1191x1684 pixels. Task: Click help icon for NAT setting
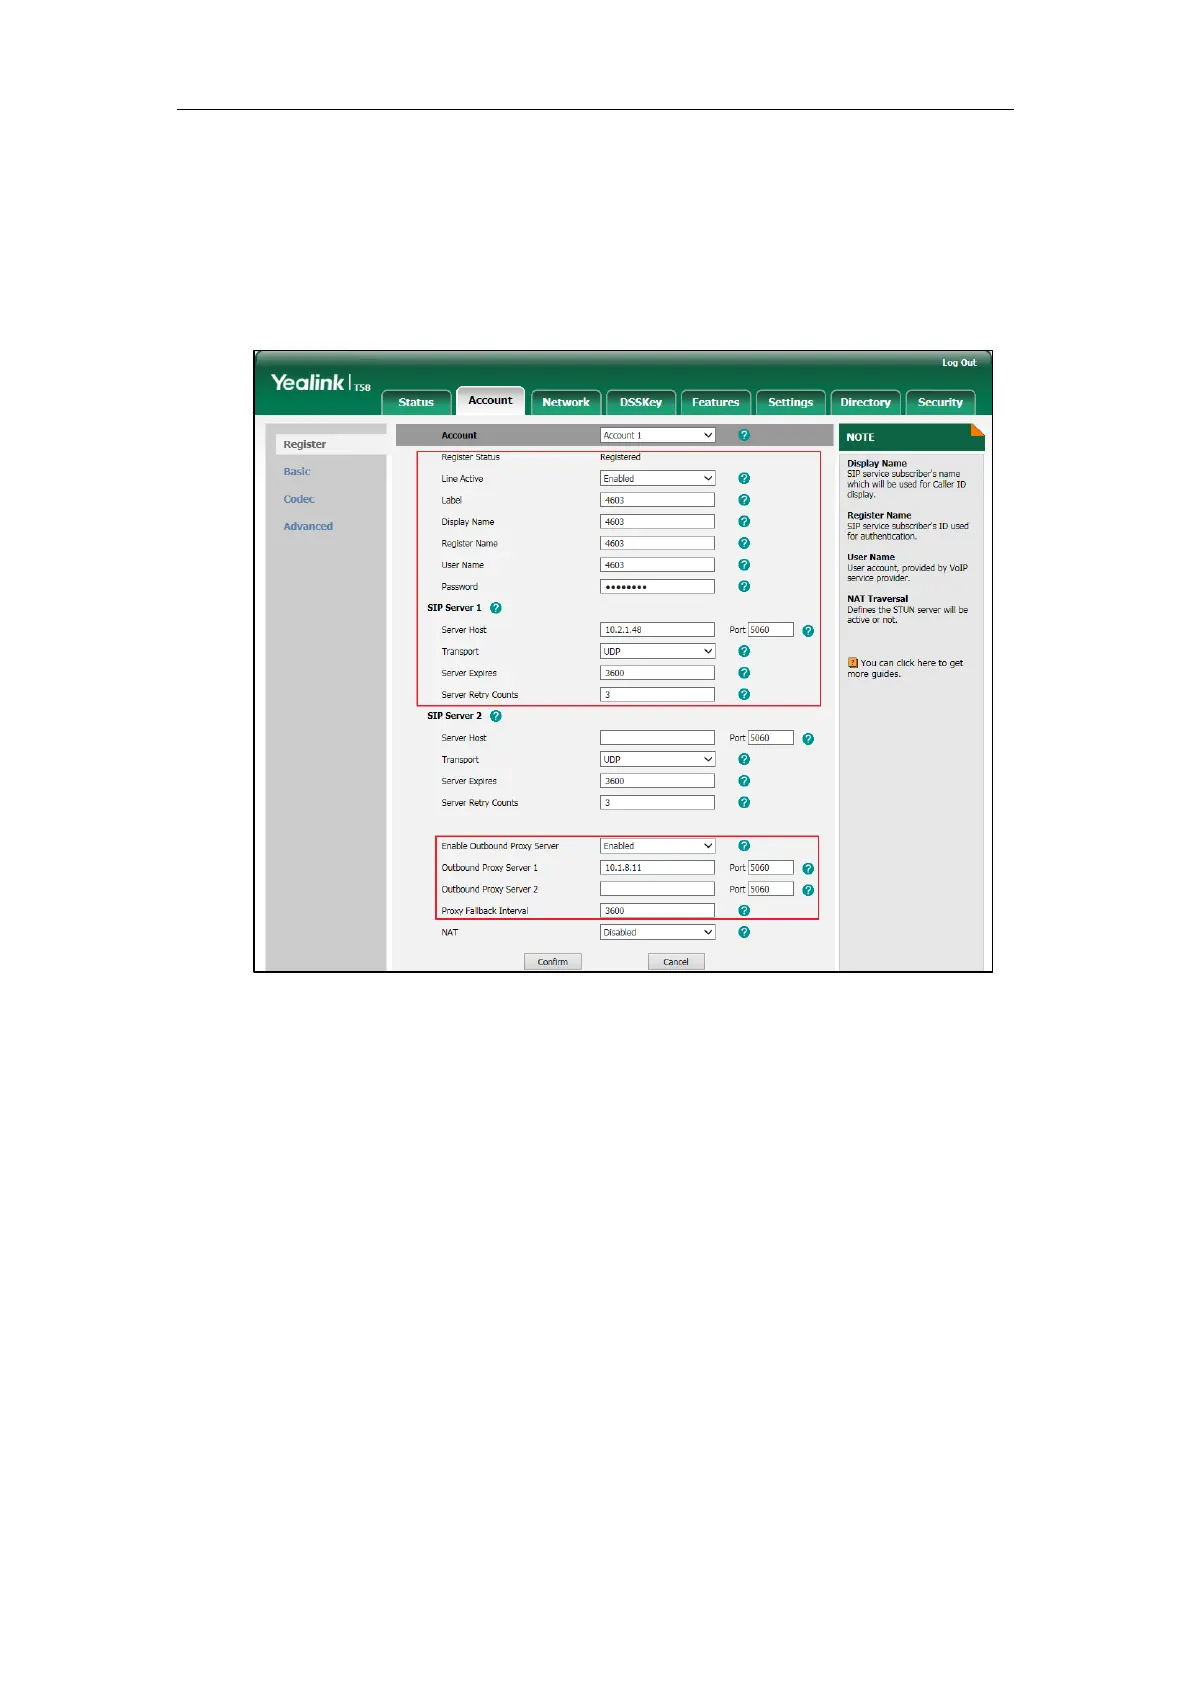pos(744,932)
